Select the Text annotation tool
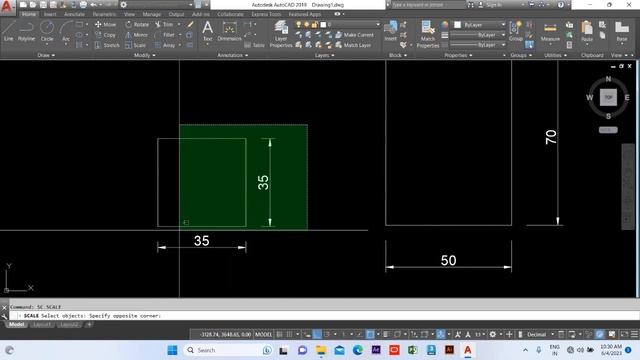 pyautogui.click(x=207, y=31)
